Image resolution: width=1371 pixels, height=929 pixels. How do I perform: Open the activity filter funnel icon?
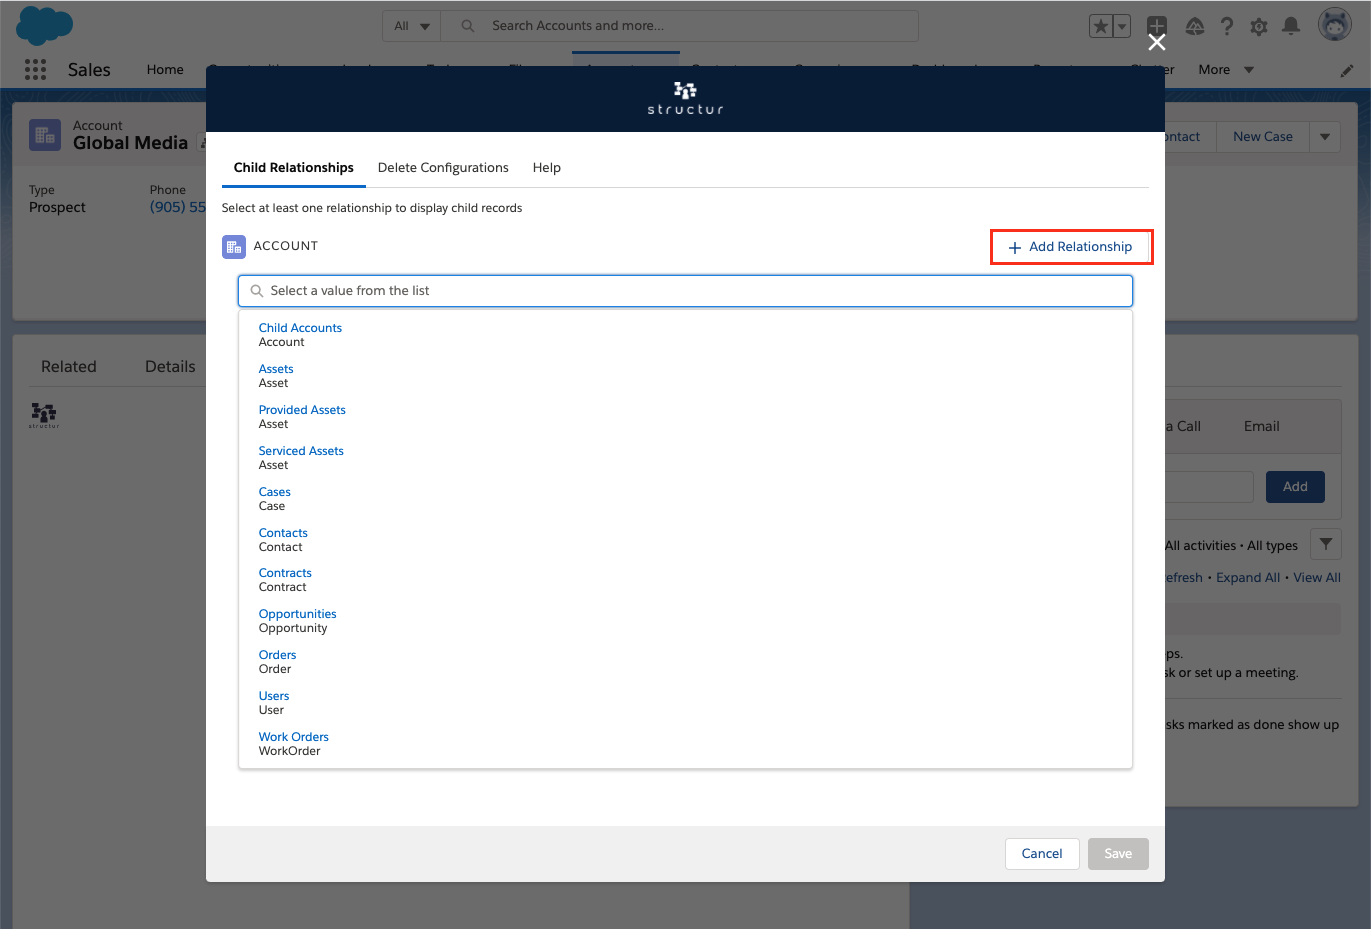pyautogui.click(x=1325, y=544)
